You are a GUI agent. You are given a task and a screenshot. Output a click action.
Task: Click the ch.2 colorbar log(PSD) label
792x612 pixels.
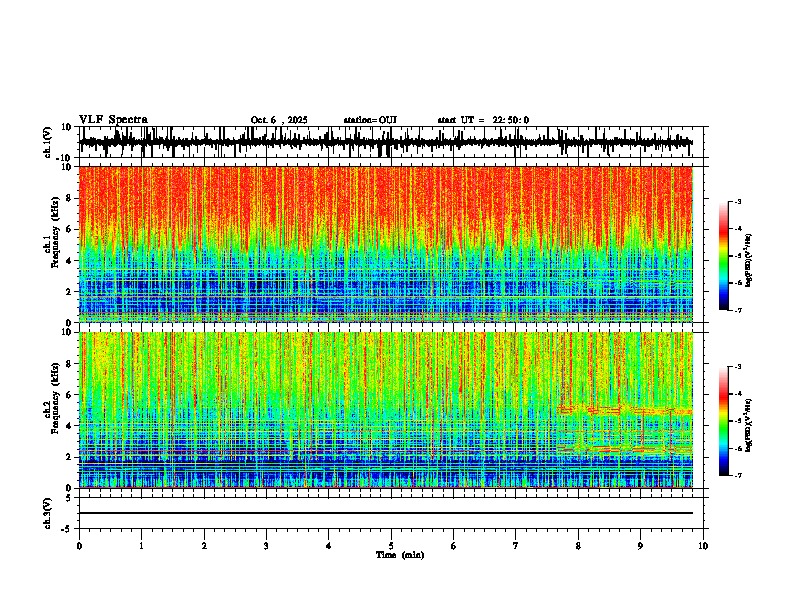[x=748, y=425]
